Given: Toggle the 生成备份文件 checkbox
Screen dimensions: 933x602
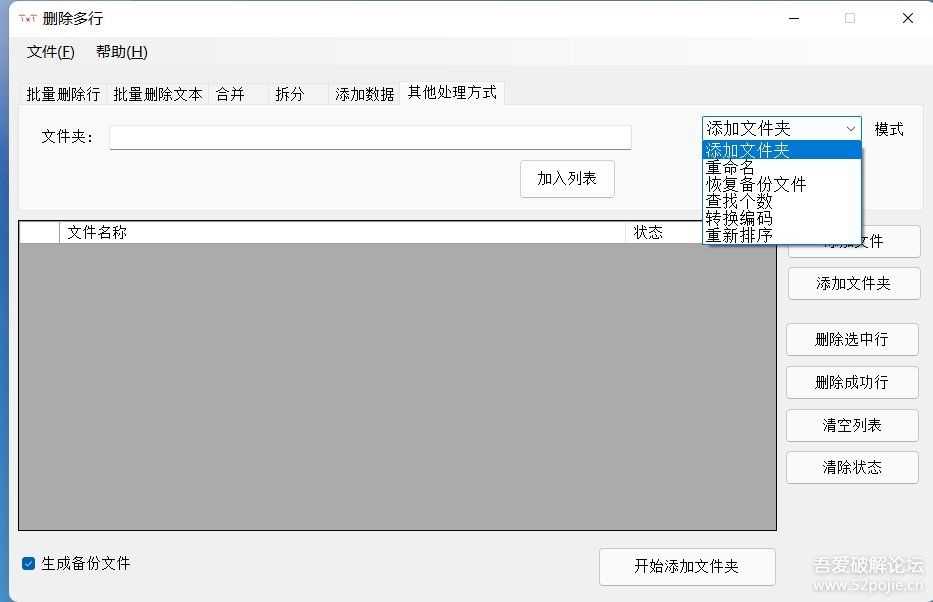Looking at the screenshot, I should pyautogui.click(x=28, y=563).
